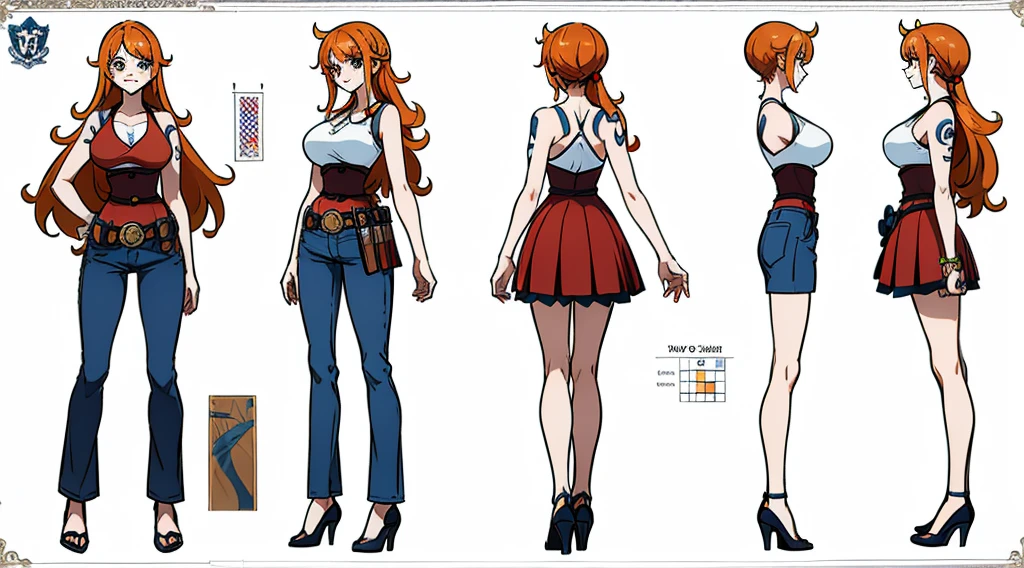Select the three-quarter figure wearing white top and jeans
Image resolution: width=1024 pixels, height=568 pixels.
(358, 286)
